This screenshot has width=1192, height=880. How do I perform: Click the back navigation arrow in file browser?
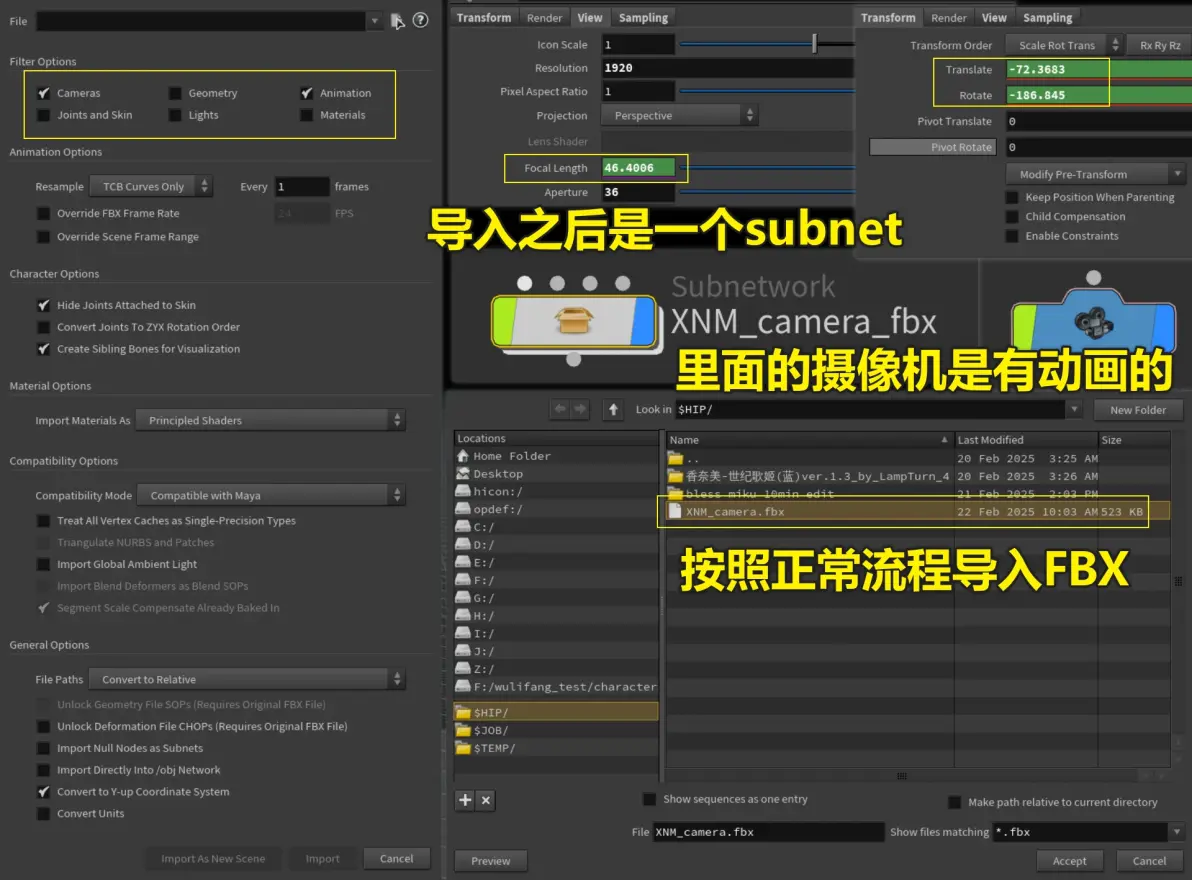coord(560,410)
